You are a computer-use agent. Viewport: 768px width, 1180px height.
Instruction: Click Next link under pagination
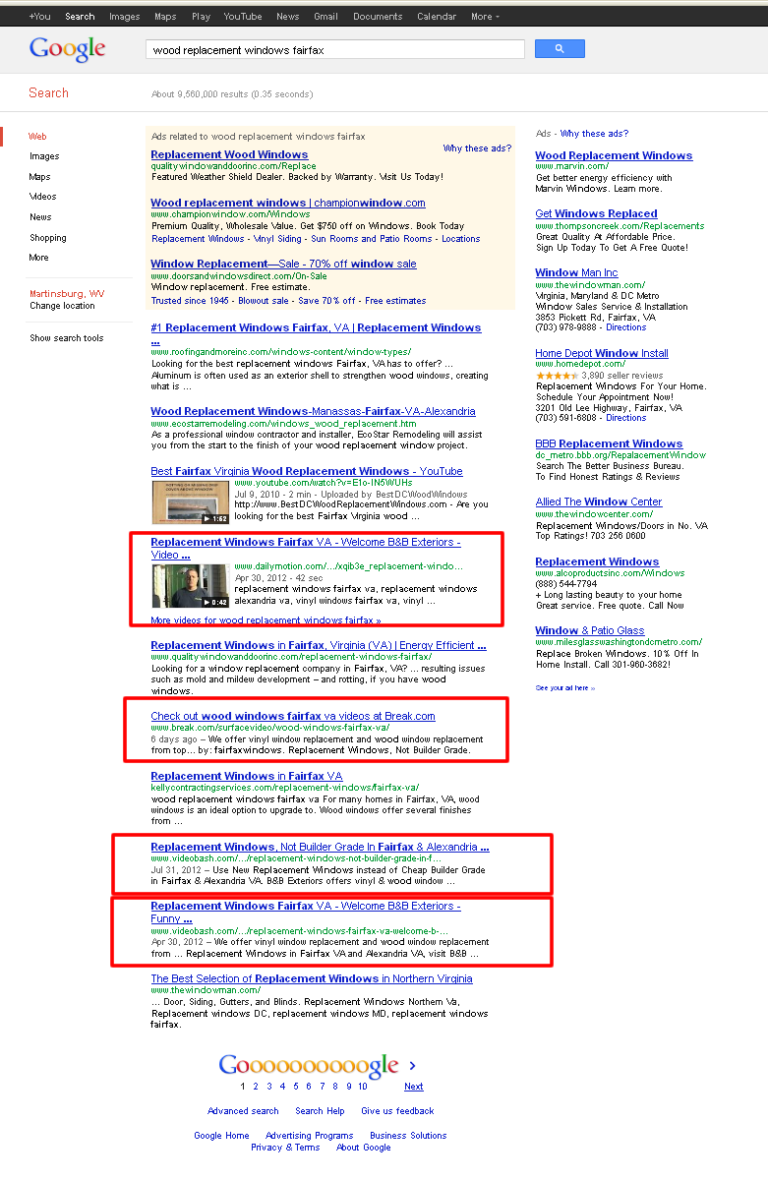[x=413, y=1086]
